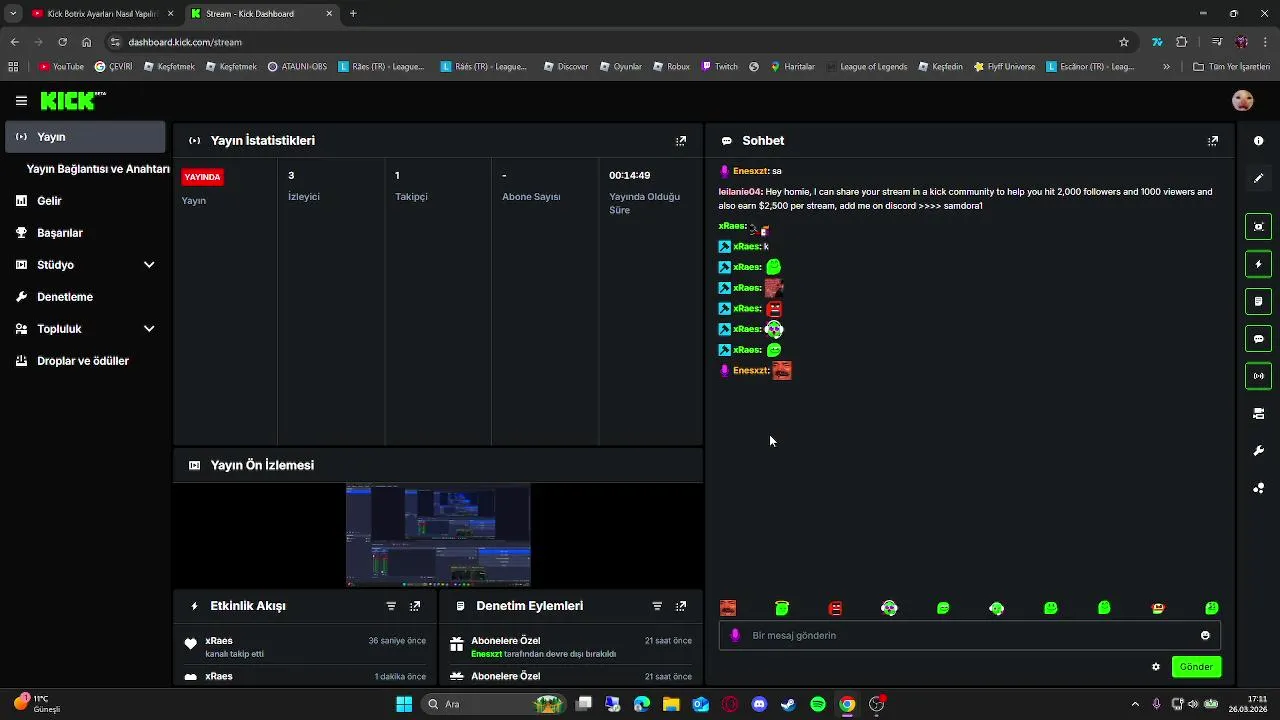Pop out the Denetim Eylemleri panel
Screen dimensions: 1280x720
tap(681, 606)
